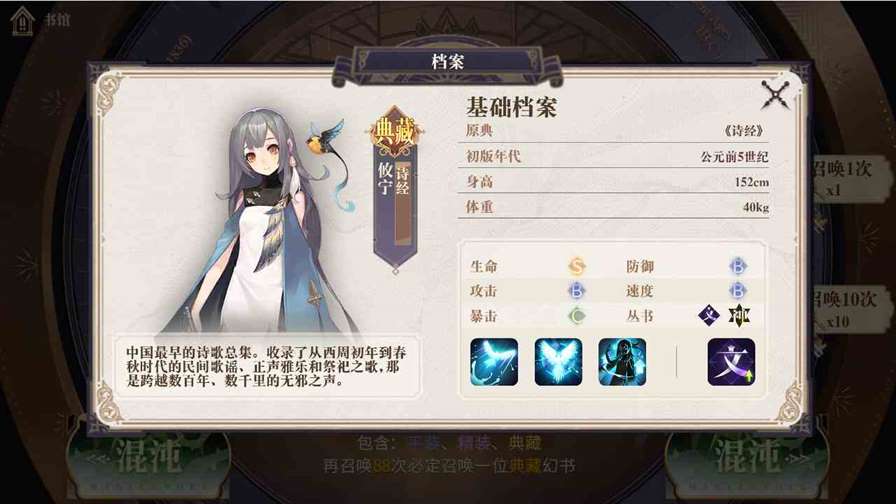This screenshot has width=896, height=504.
Task: Click the B rank badge for 速度
Action: [738, 291]
